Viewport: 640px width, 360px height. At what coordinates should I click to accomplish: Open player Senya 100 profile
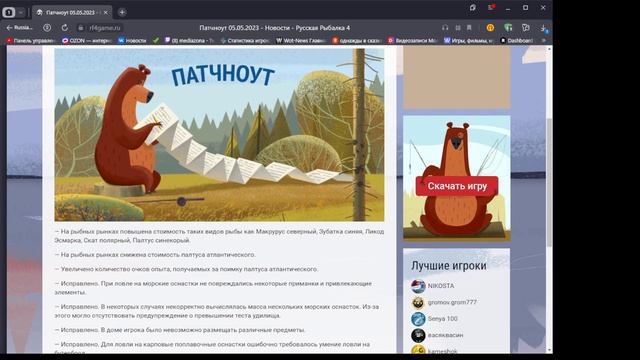tap(442, 319)
